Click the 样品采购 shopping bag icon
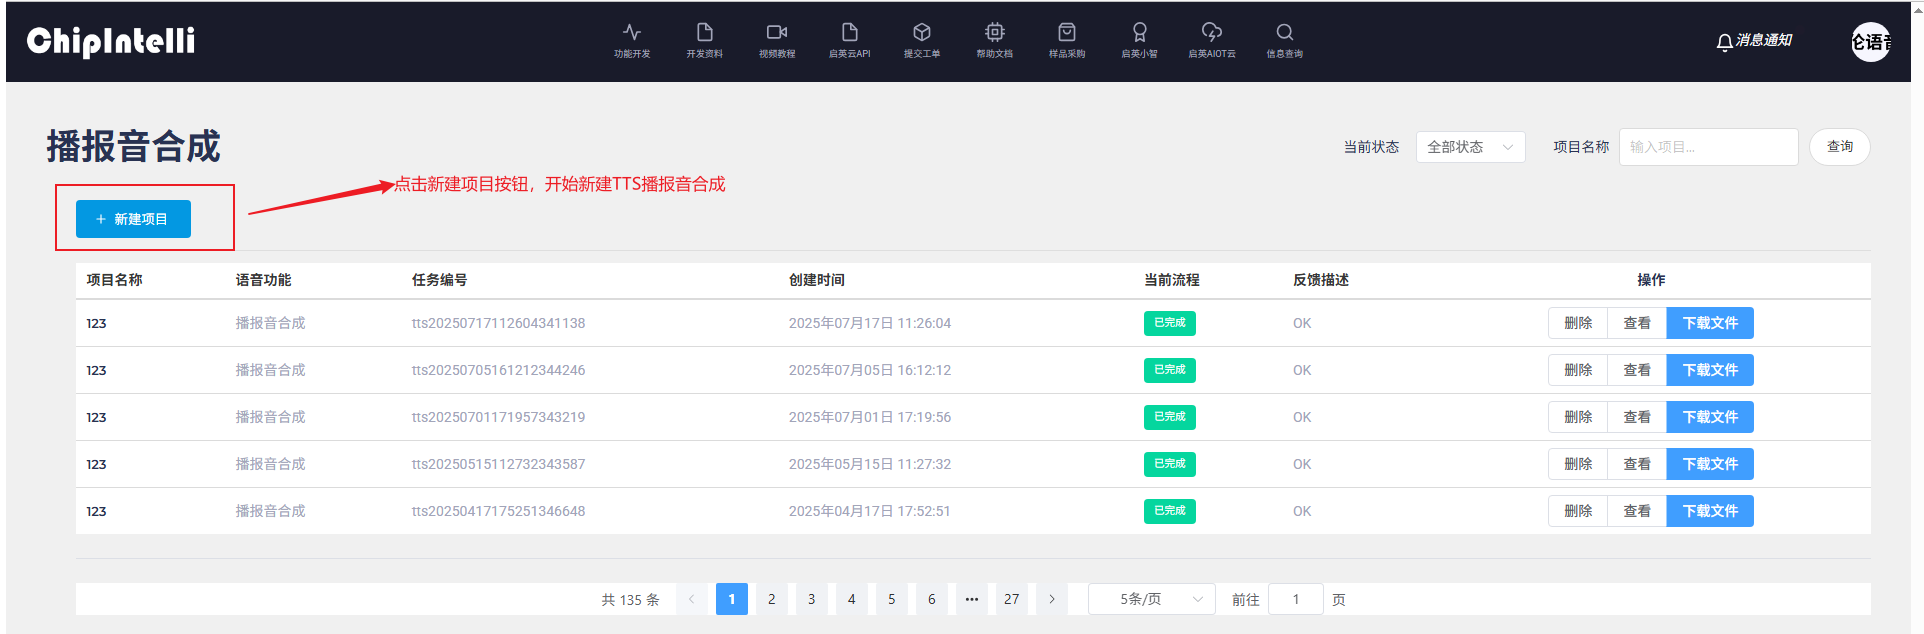Viewport: 1924px width, 634px height. coord(1067,33)
